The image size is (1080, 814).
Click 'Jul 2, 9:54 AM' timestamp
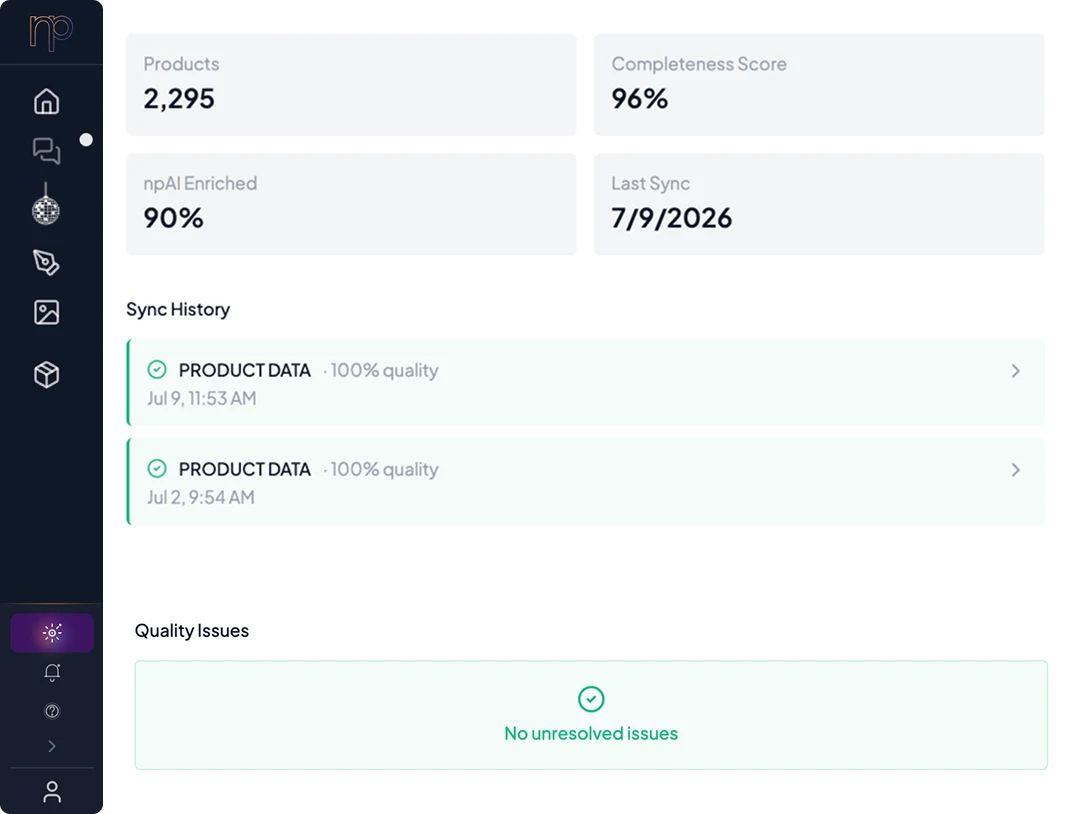click(200, 497)
